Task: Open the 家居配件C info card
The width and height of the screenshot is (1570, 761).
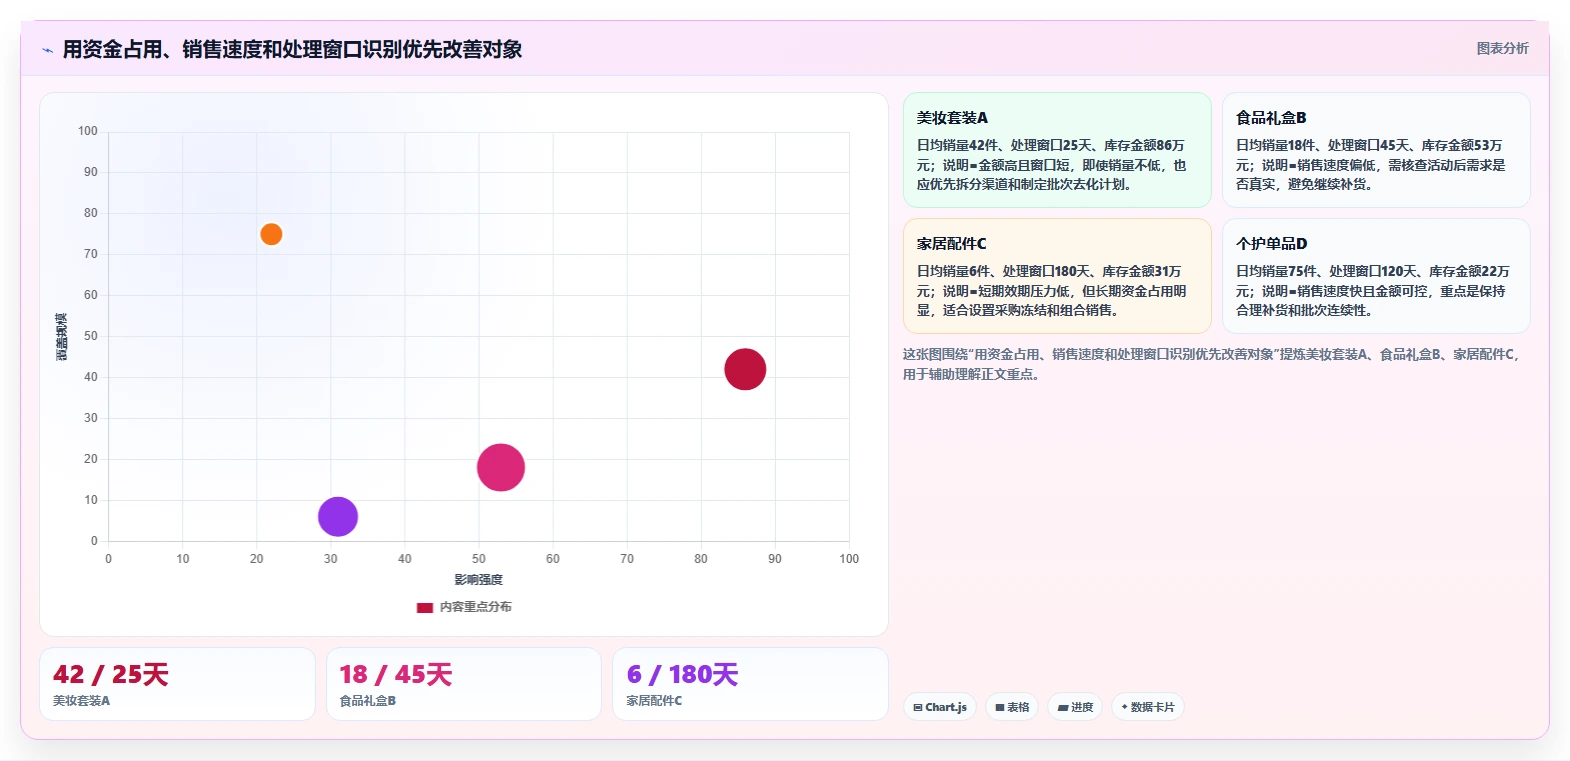Action: tap(1057, 276)
